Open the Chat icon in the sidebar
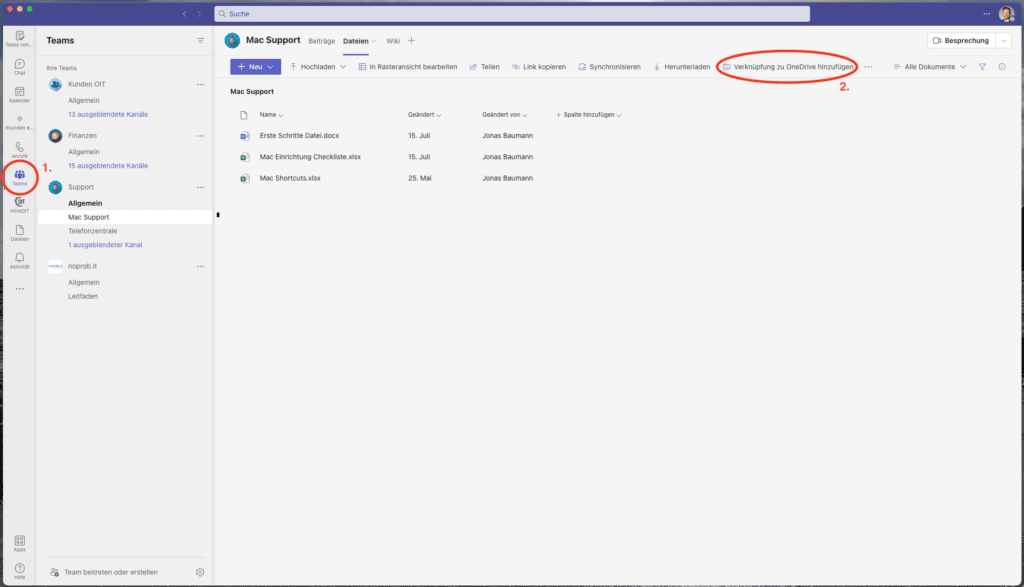Viewport: 1024px width, 587px height. (20, 62)
